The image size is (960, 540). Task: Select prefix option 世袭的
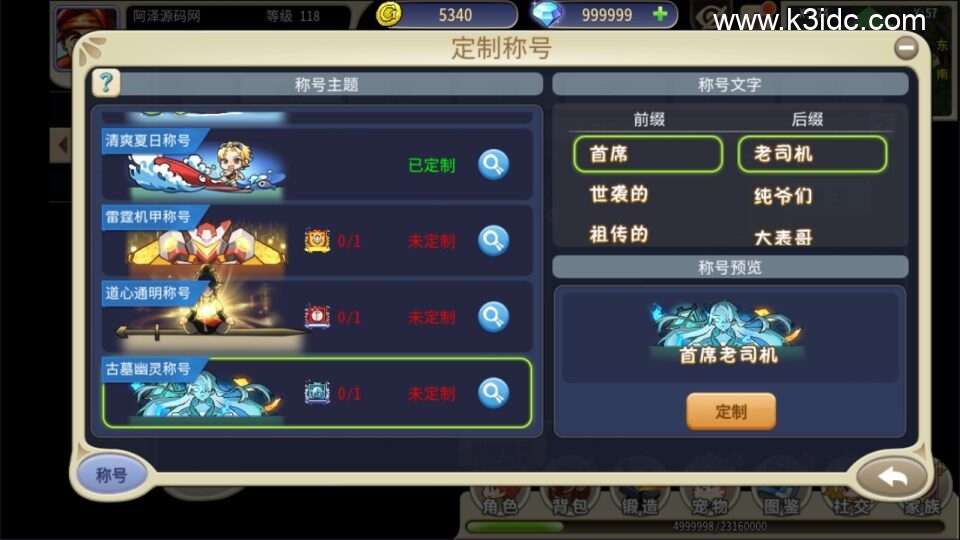[x=618, y=194]
